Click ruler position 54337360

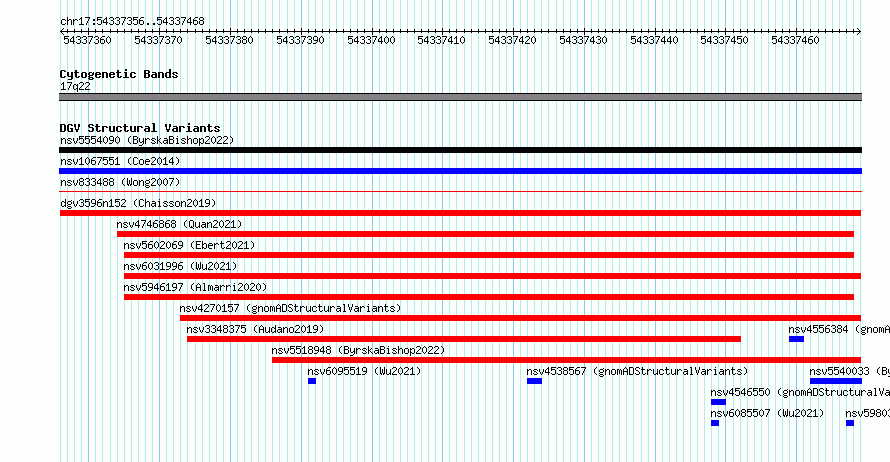pos(87,40)
